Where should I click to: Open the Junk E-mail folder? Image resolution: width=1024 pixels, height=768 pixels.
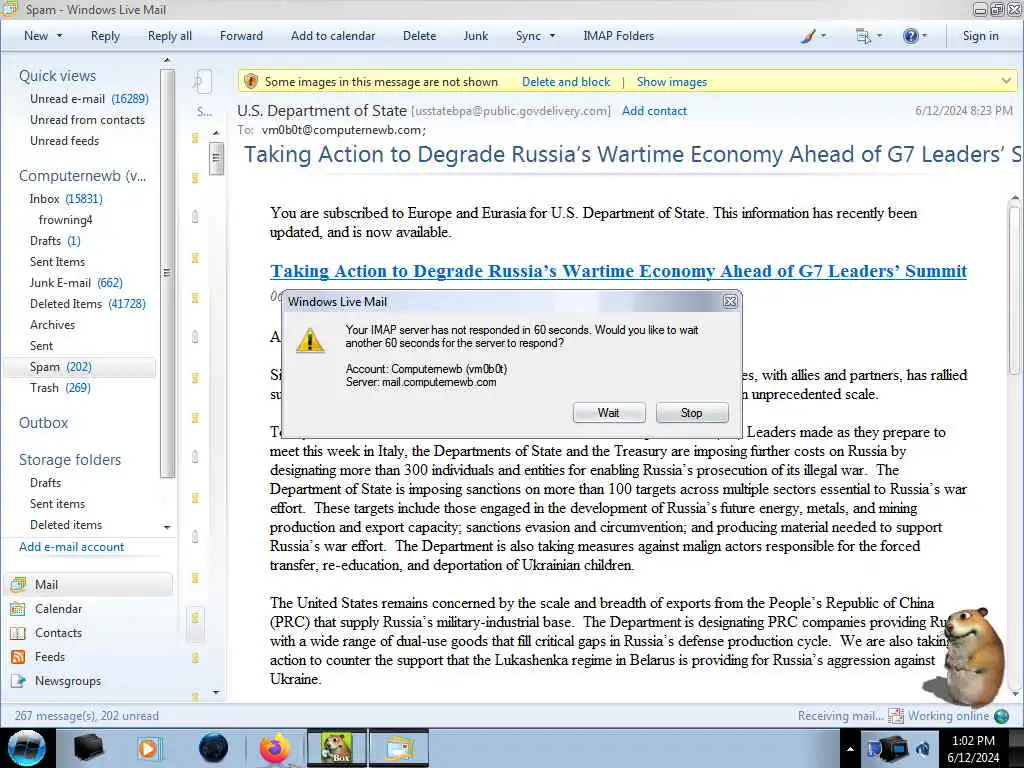76,282
